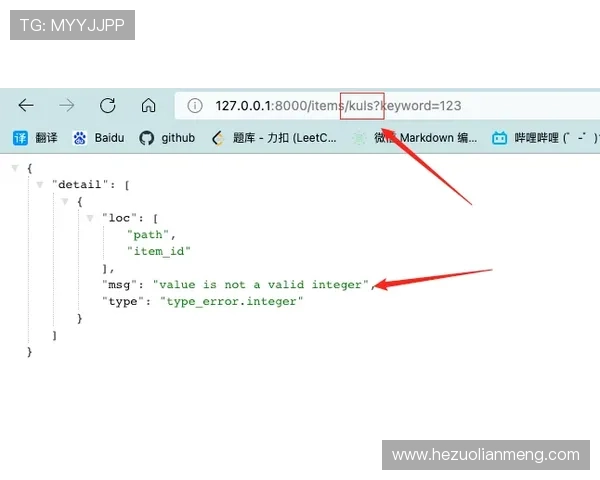Viewport: 600px width, 480px height.
Task: Focus the address bar URL field
Action: coord(400,106)
